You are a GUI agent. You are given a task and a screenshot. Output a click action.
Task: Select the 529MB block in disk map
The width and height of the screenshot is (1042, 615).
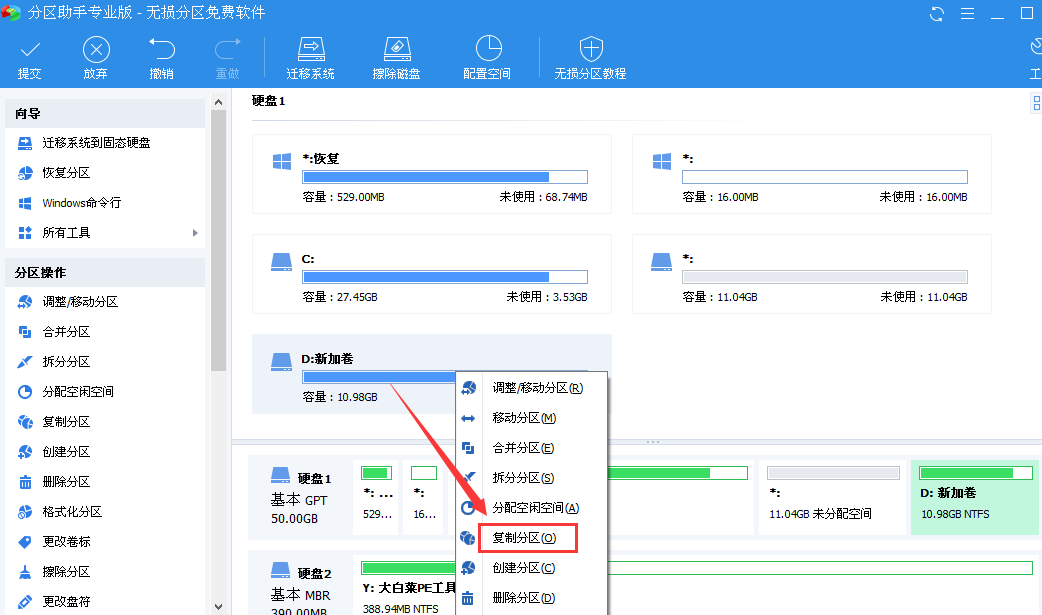point(376,497)
